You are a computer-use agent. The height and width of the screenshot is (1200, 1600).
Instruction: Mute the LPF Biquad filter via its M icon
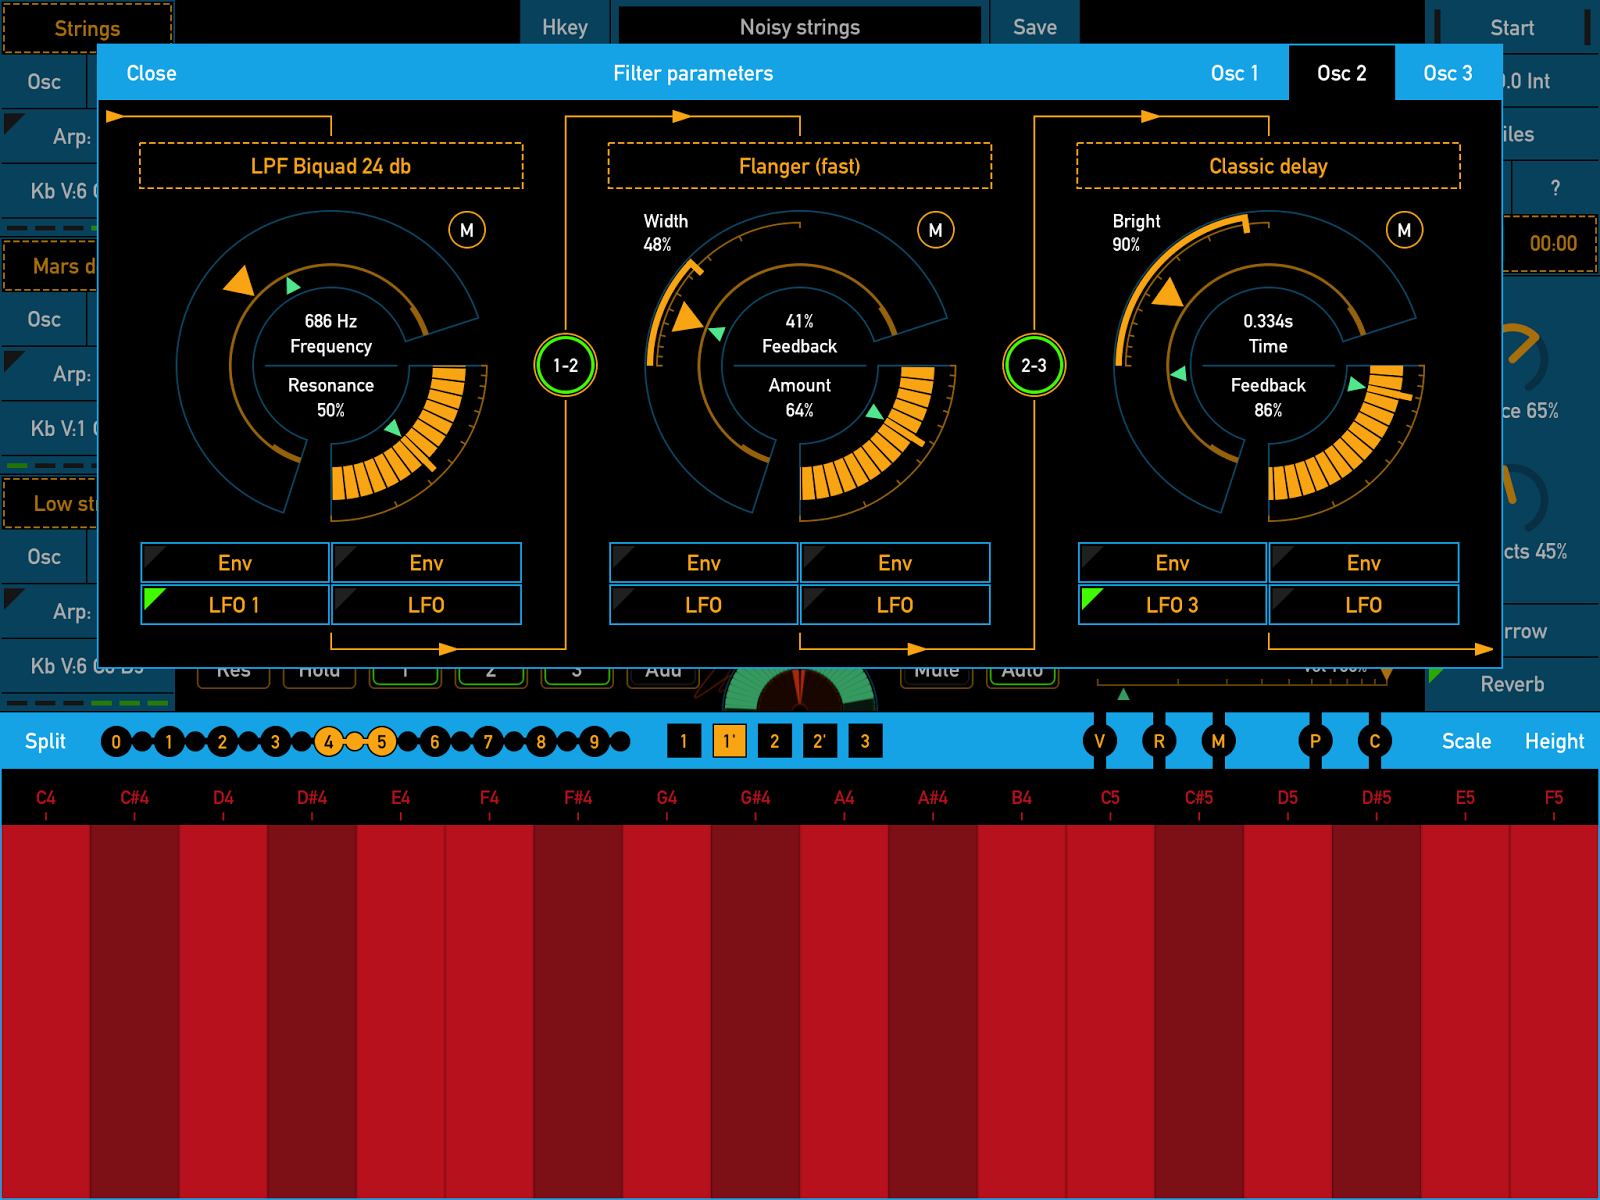click(466, 230)
